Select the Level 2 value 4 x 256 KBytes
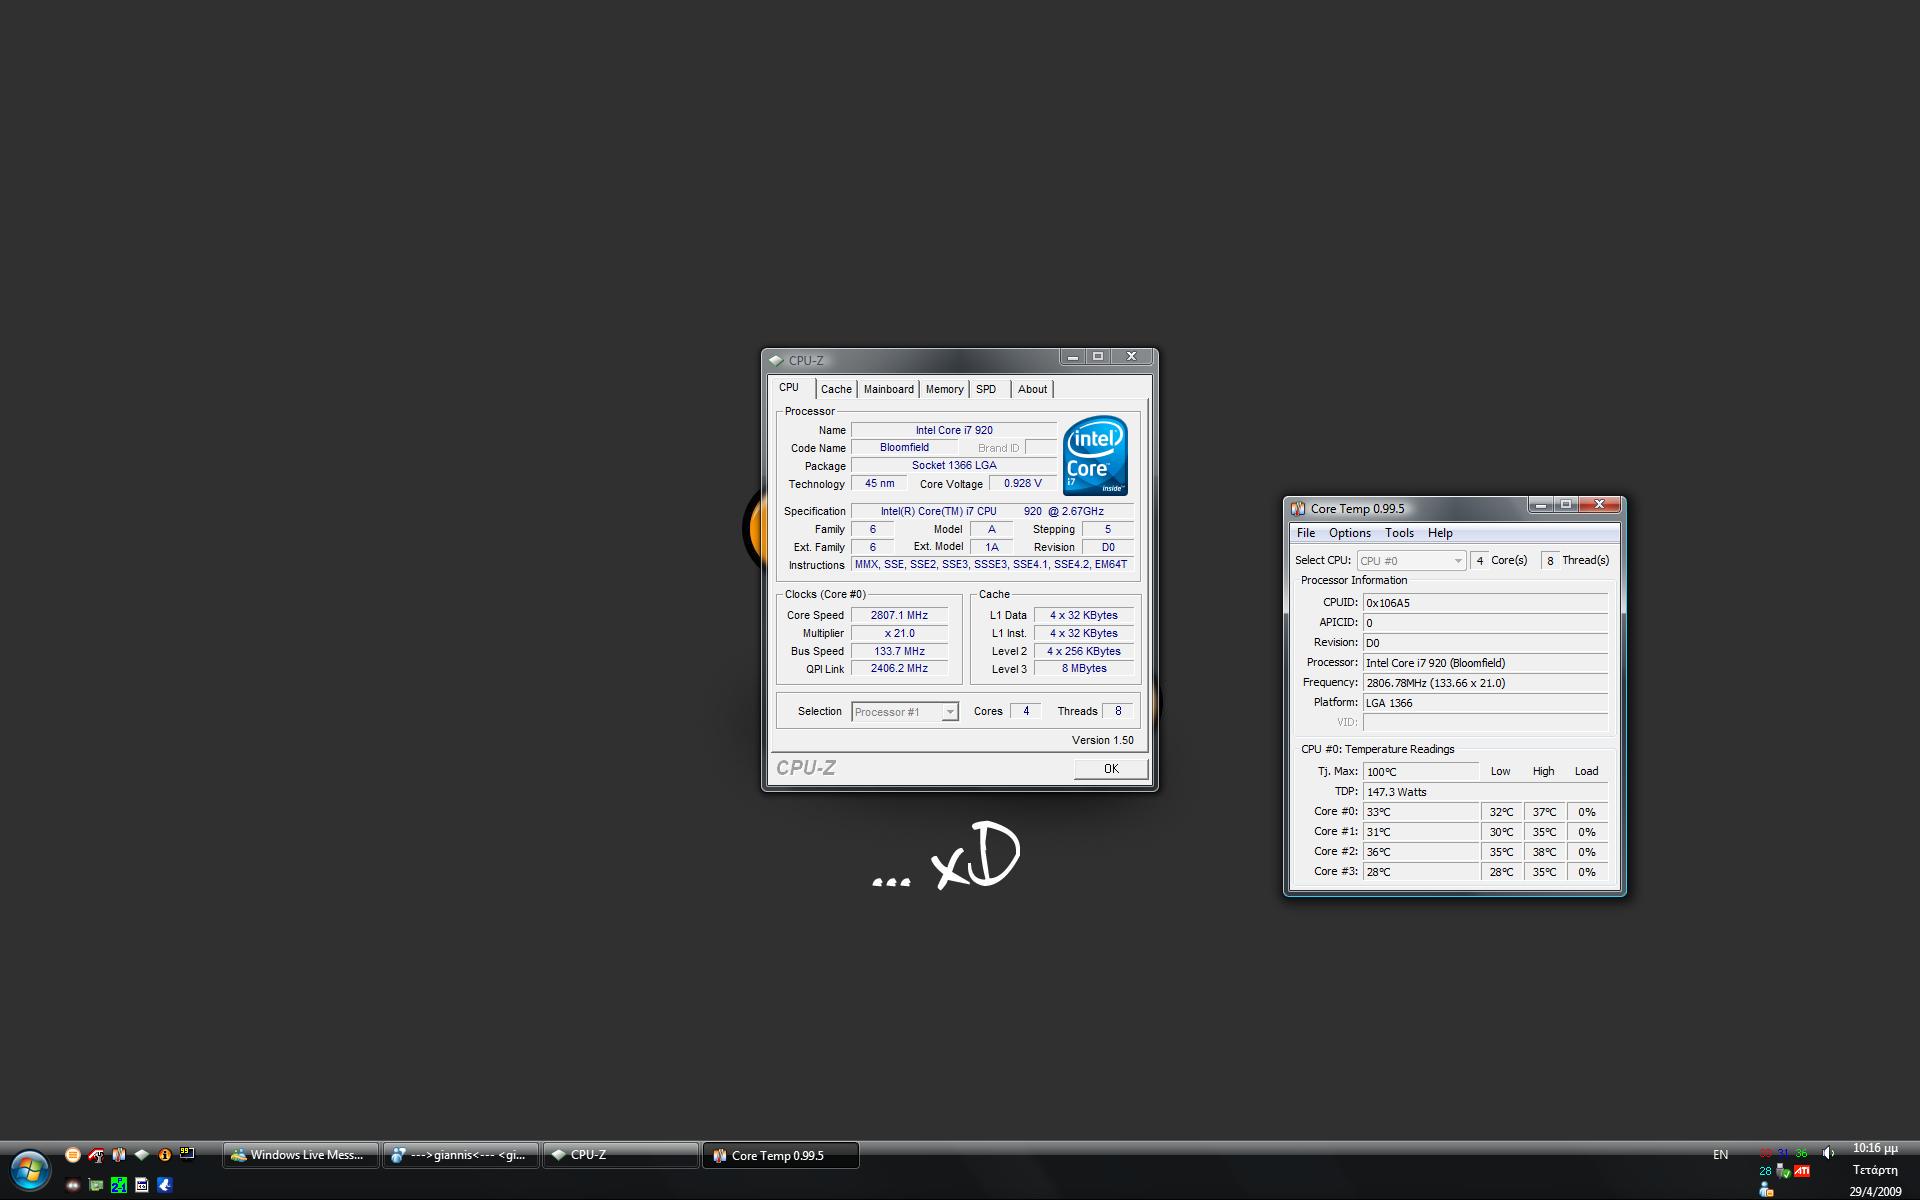This screenshot has height=1200, width=1920. point(1084,651)
